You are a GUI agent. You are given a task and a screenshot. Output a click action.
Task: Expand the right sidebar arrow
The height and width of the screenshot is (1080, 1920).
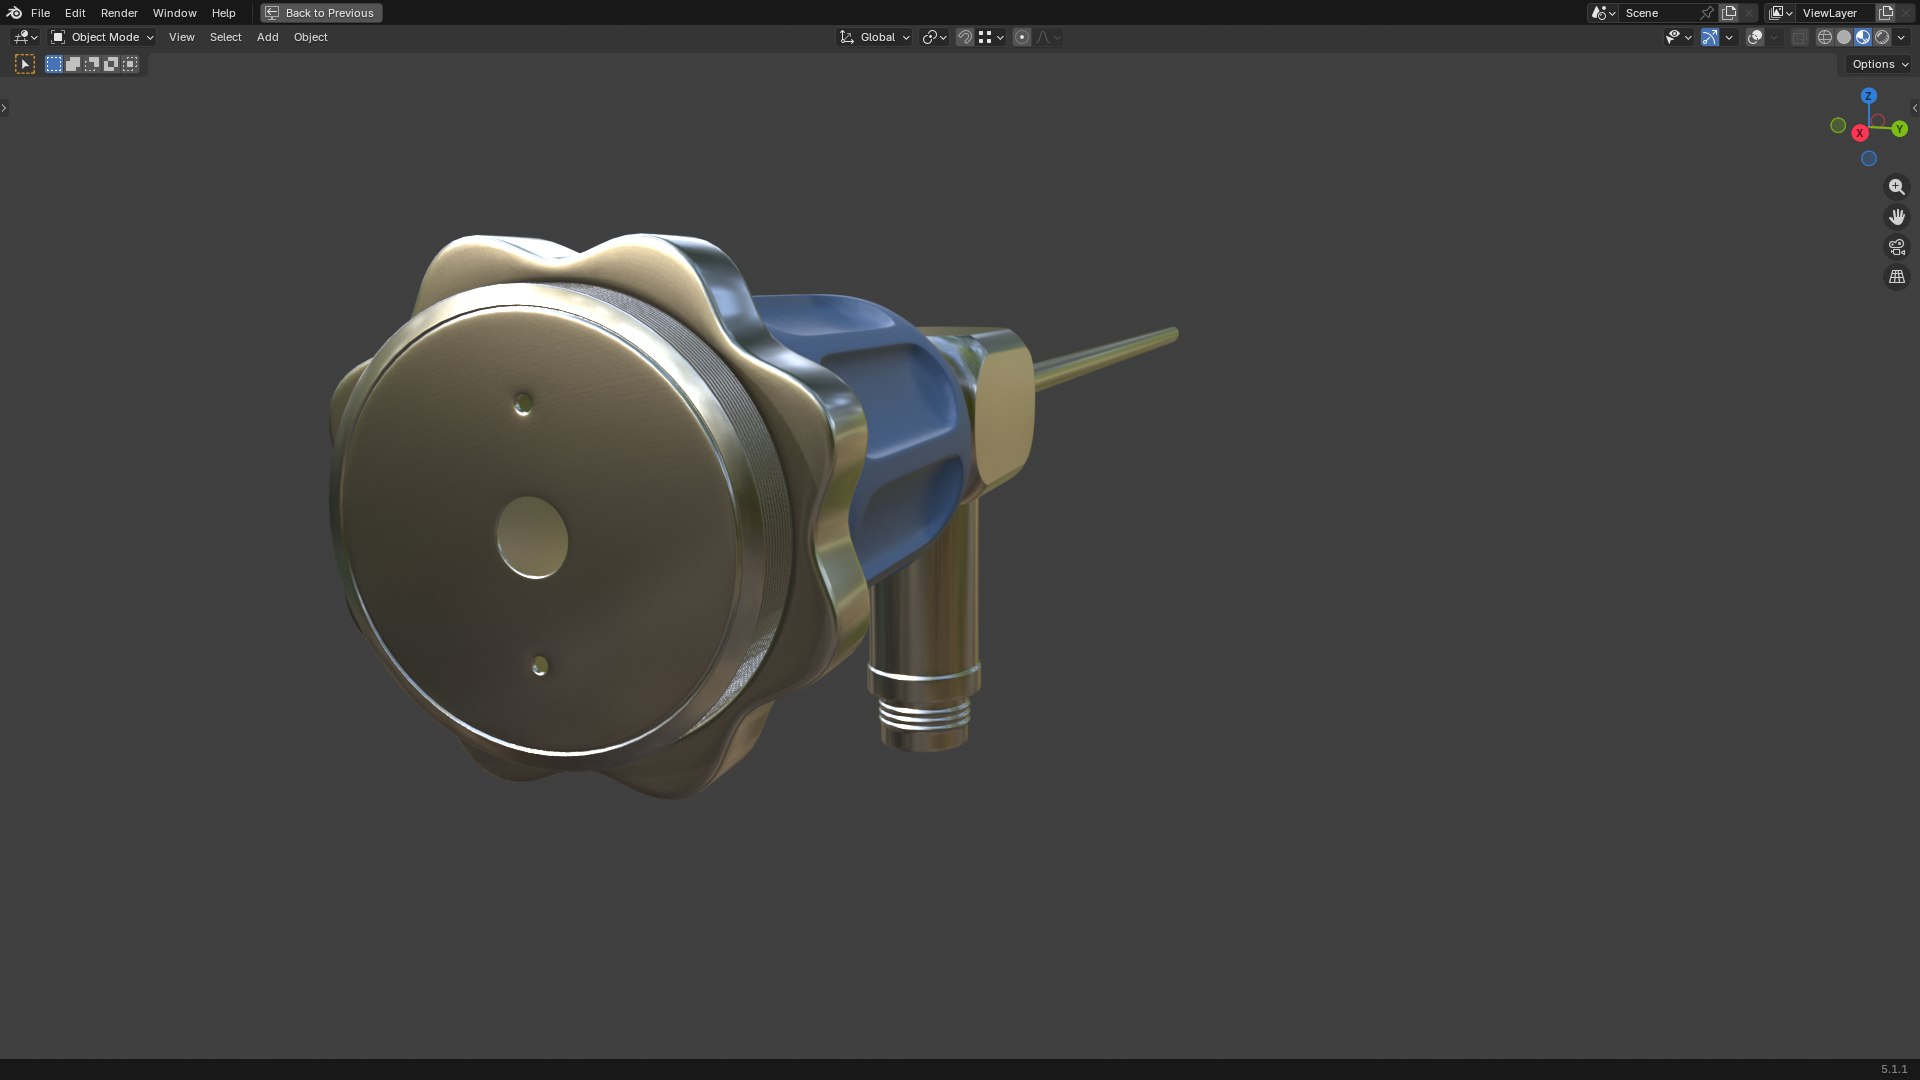click(1915, 107)
